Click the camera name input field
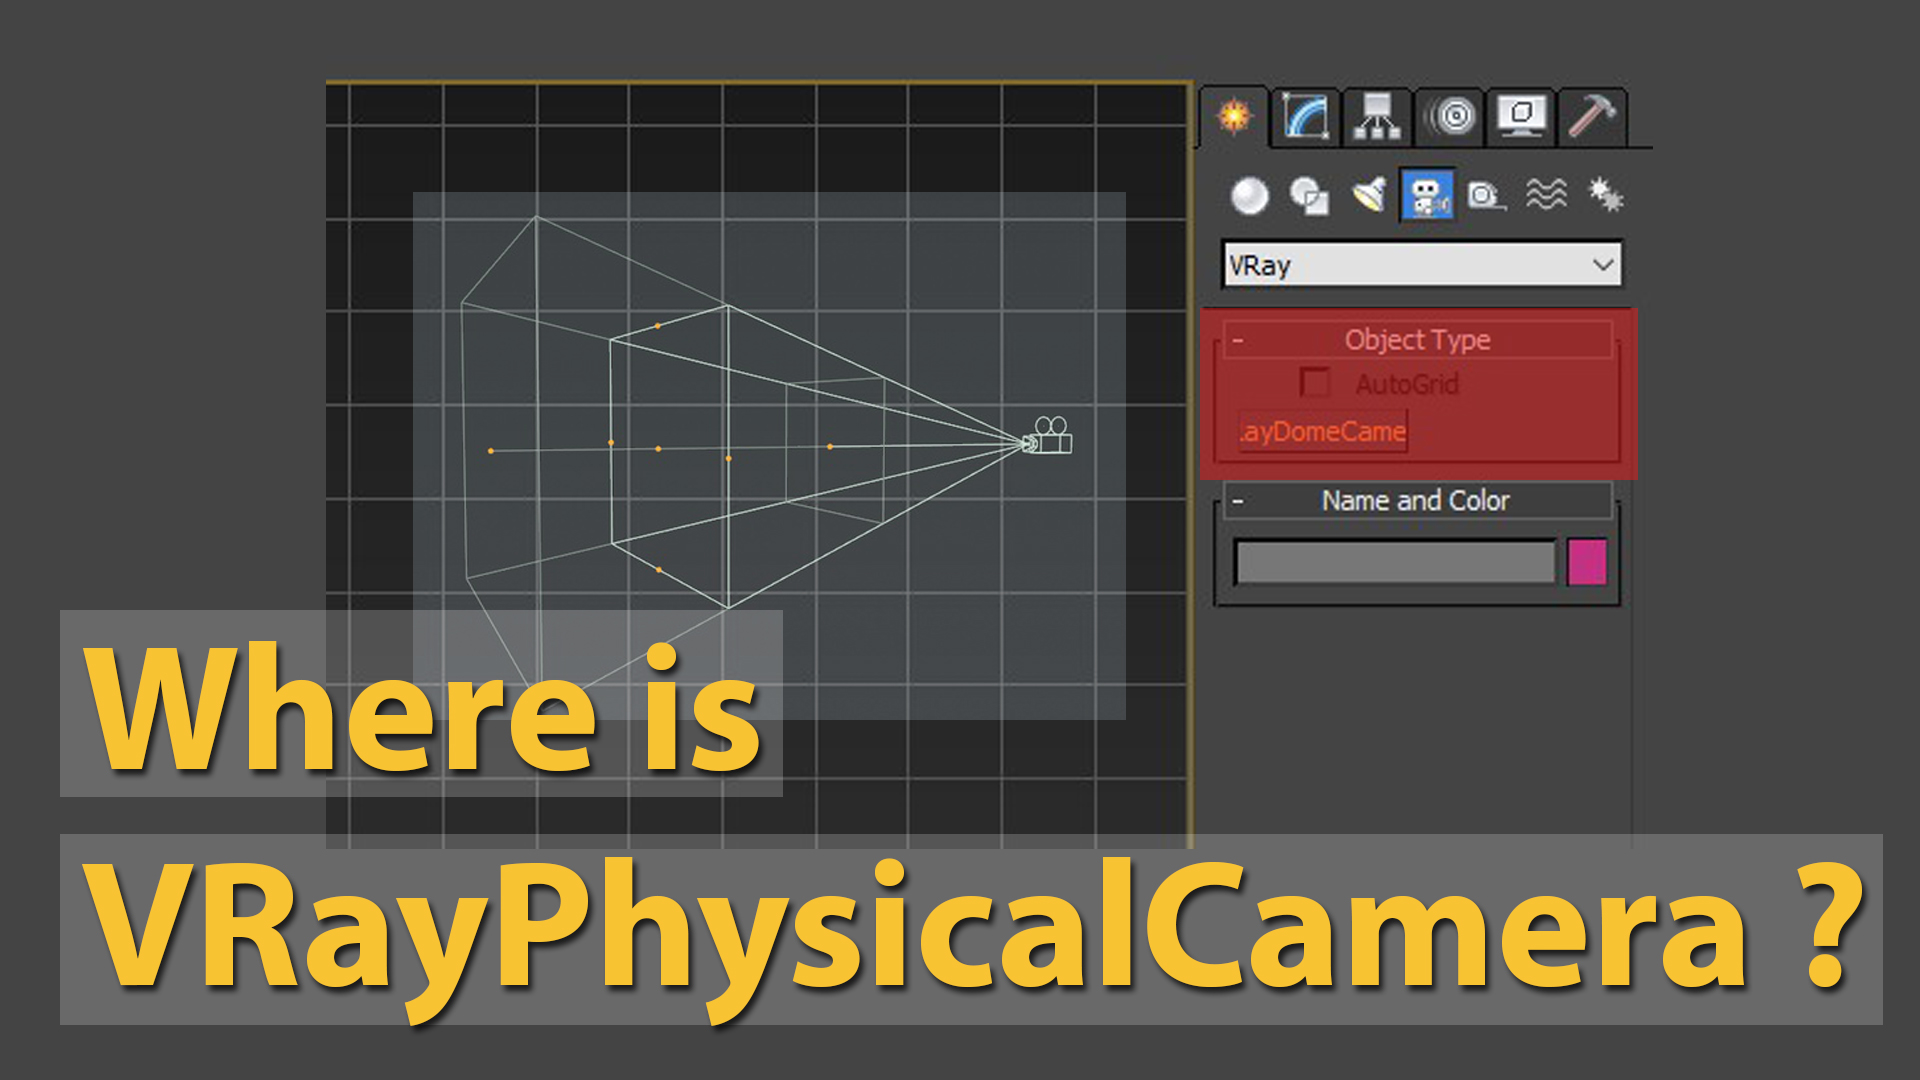This screenshot has width=1920, height=1080. [1395, 563]
